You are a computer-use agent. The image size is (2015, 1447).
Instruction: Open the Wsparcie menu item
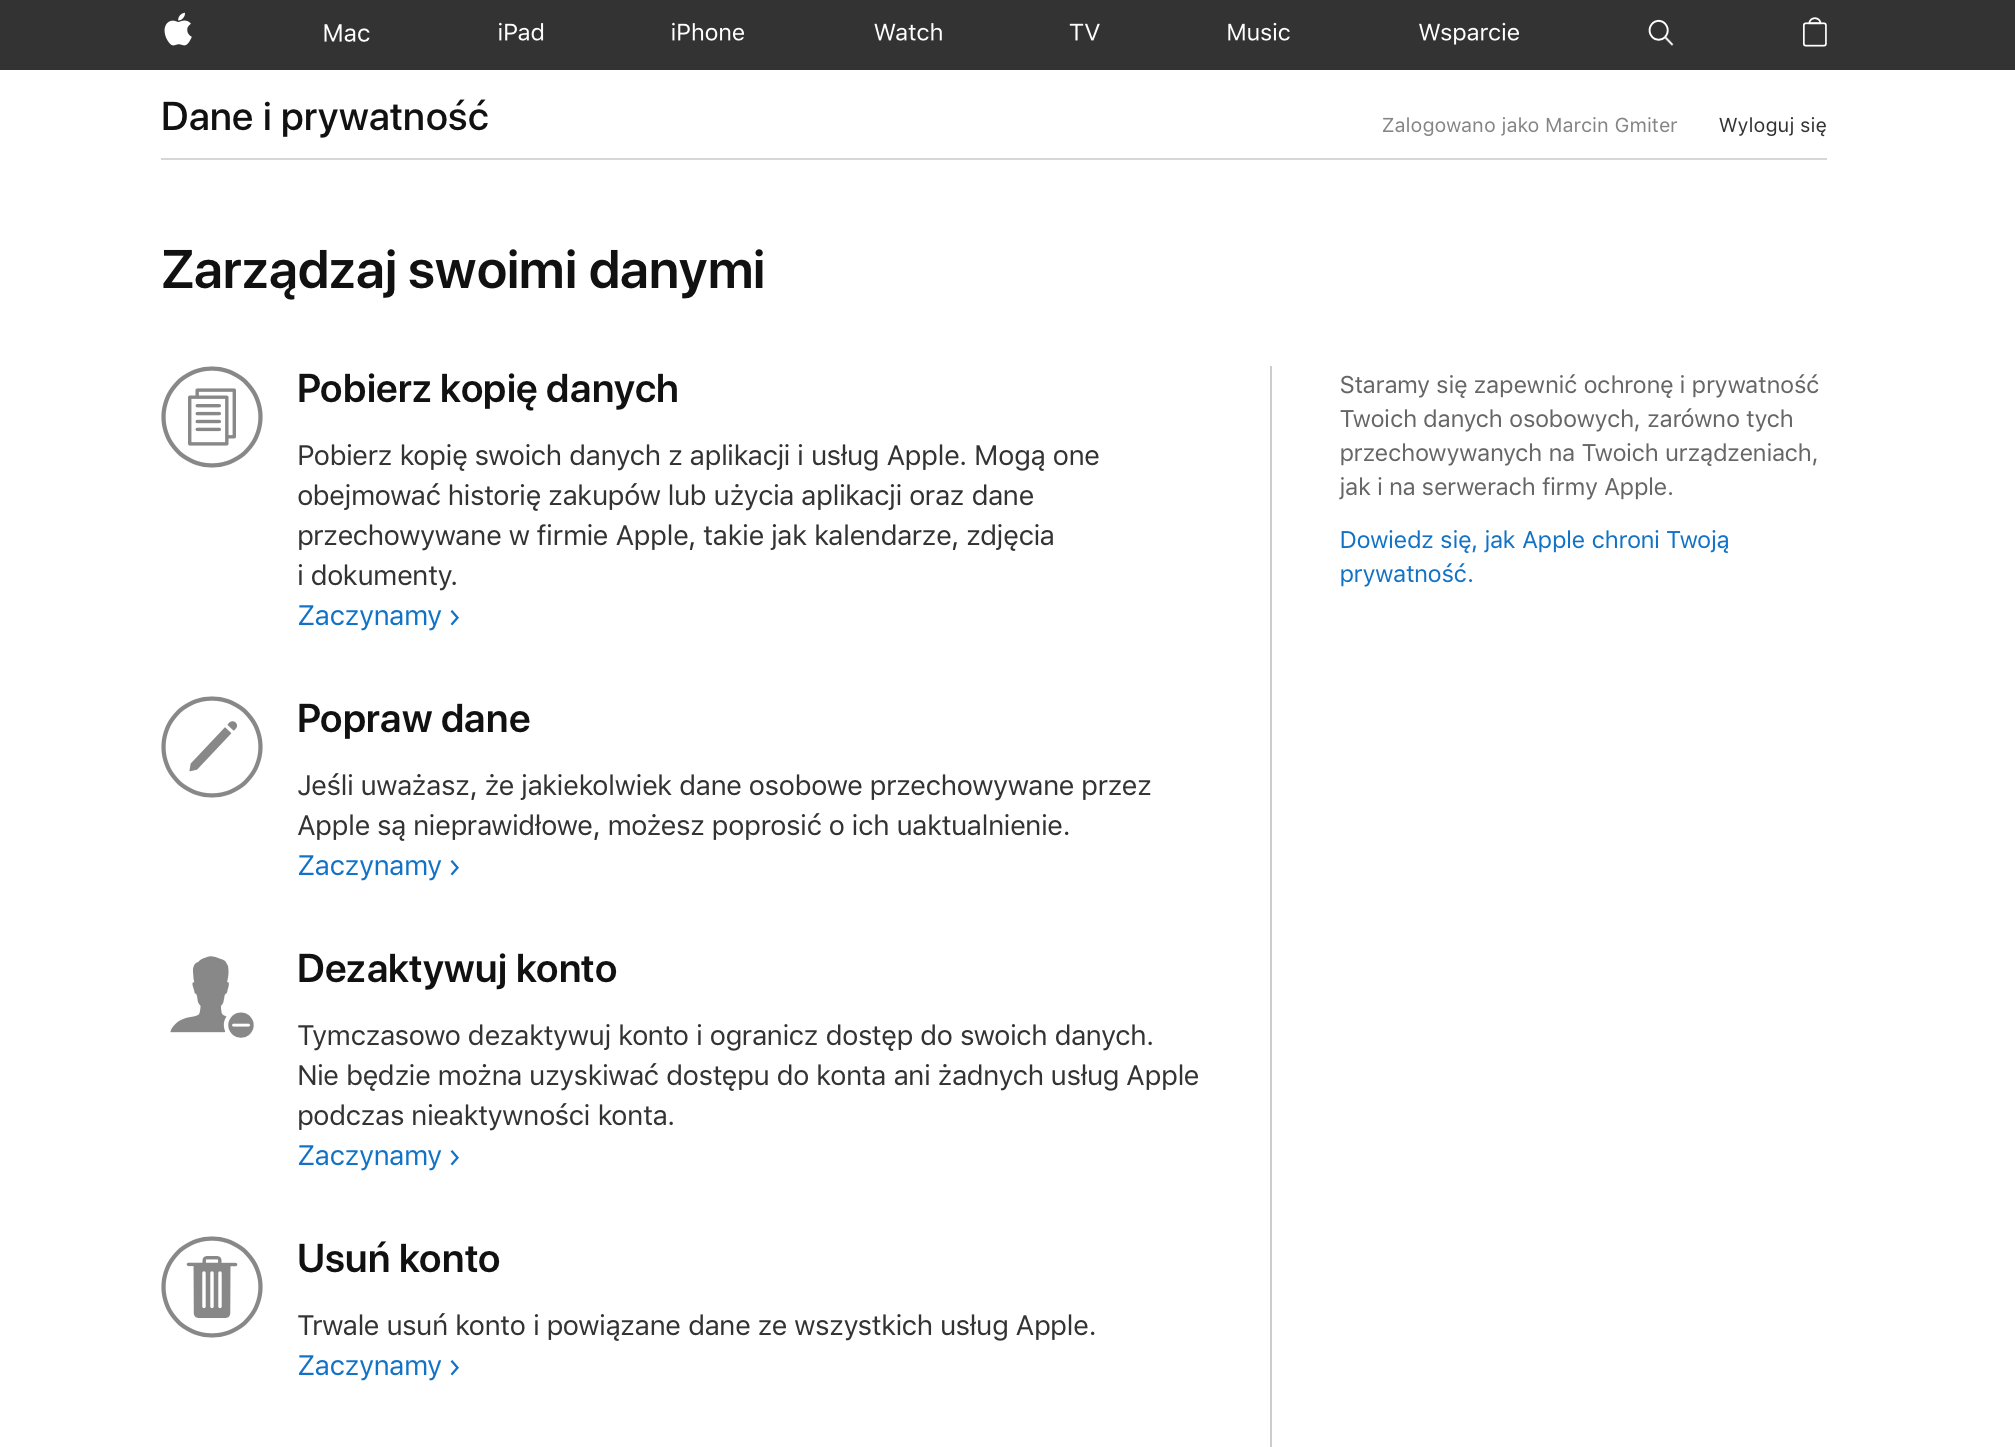click(1469, 33)
